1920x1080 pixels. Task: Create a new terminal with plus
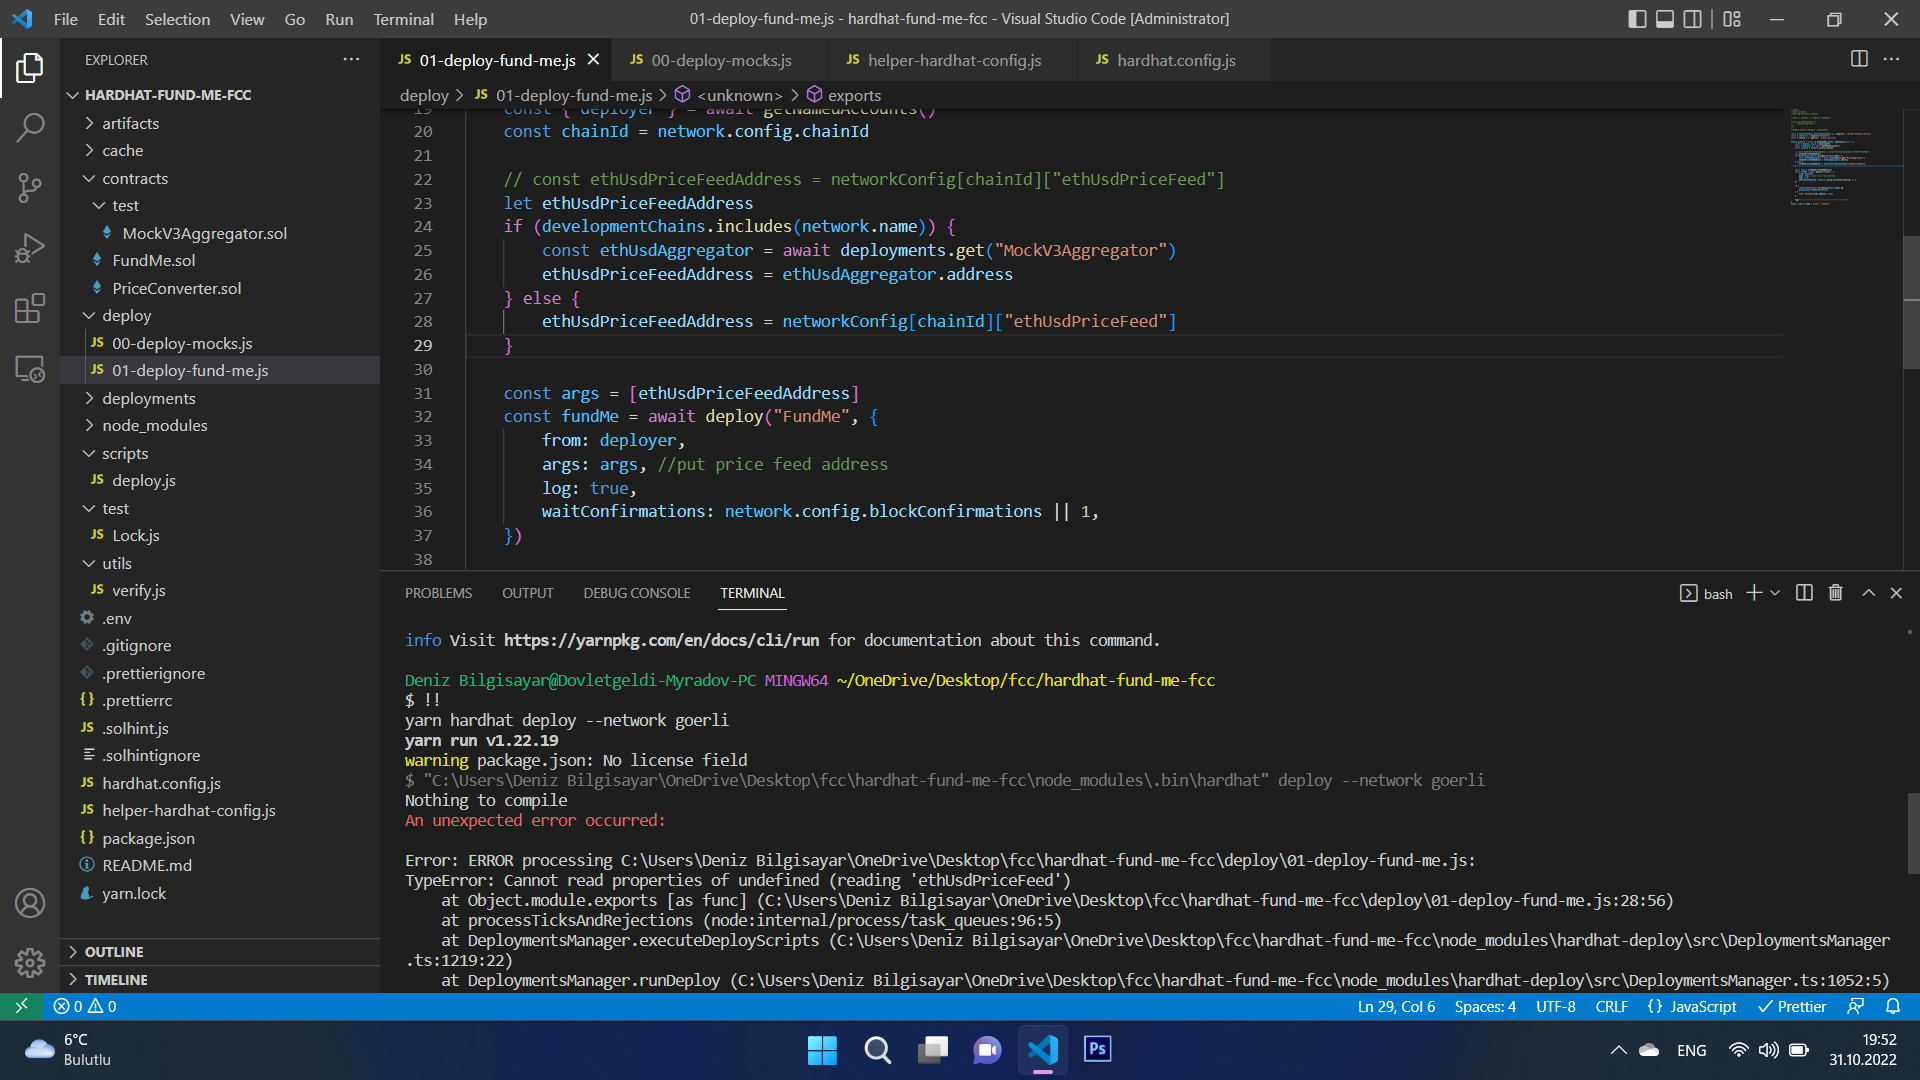(x=1754, y=593)
